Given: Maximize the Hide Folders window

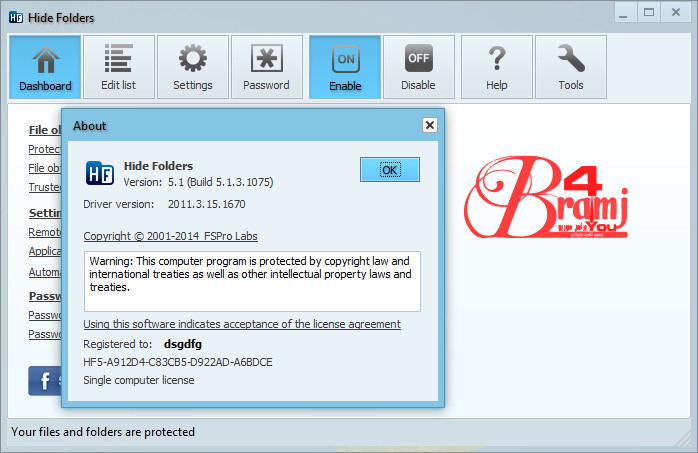Looking at the screenshot, I should coord(647,13).
